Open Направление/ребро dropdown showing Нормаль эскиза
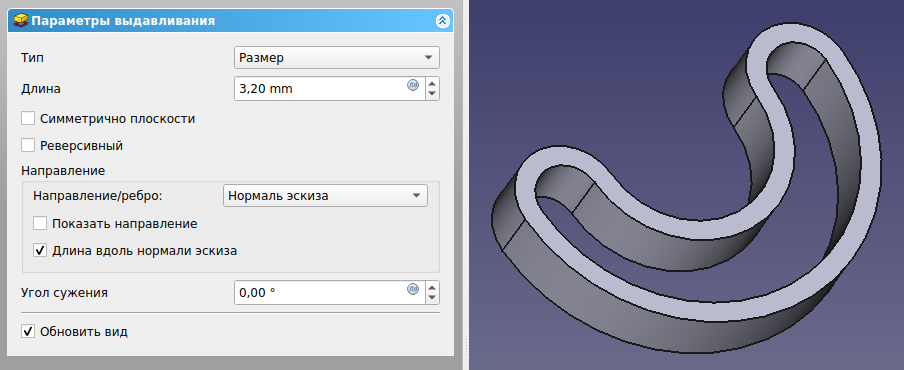The image size is (904, 370). 325,195
